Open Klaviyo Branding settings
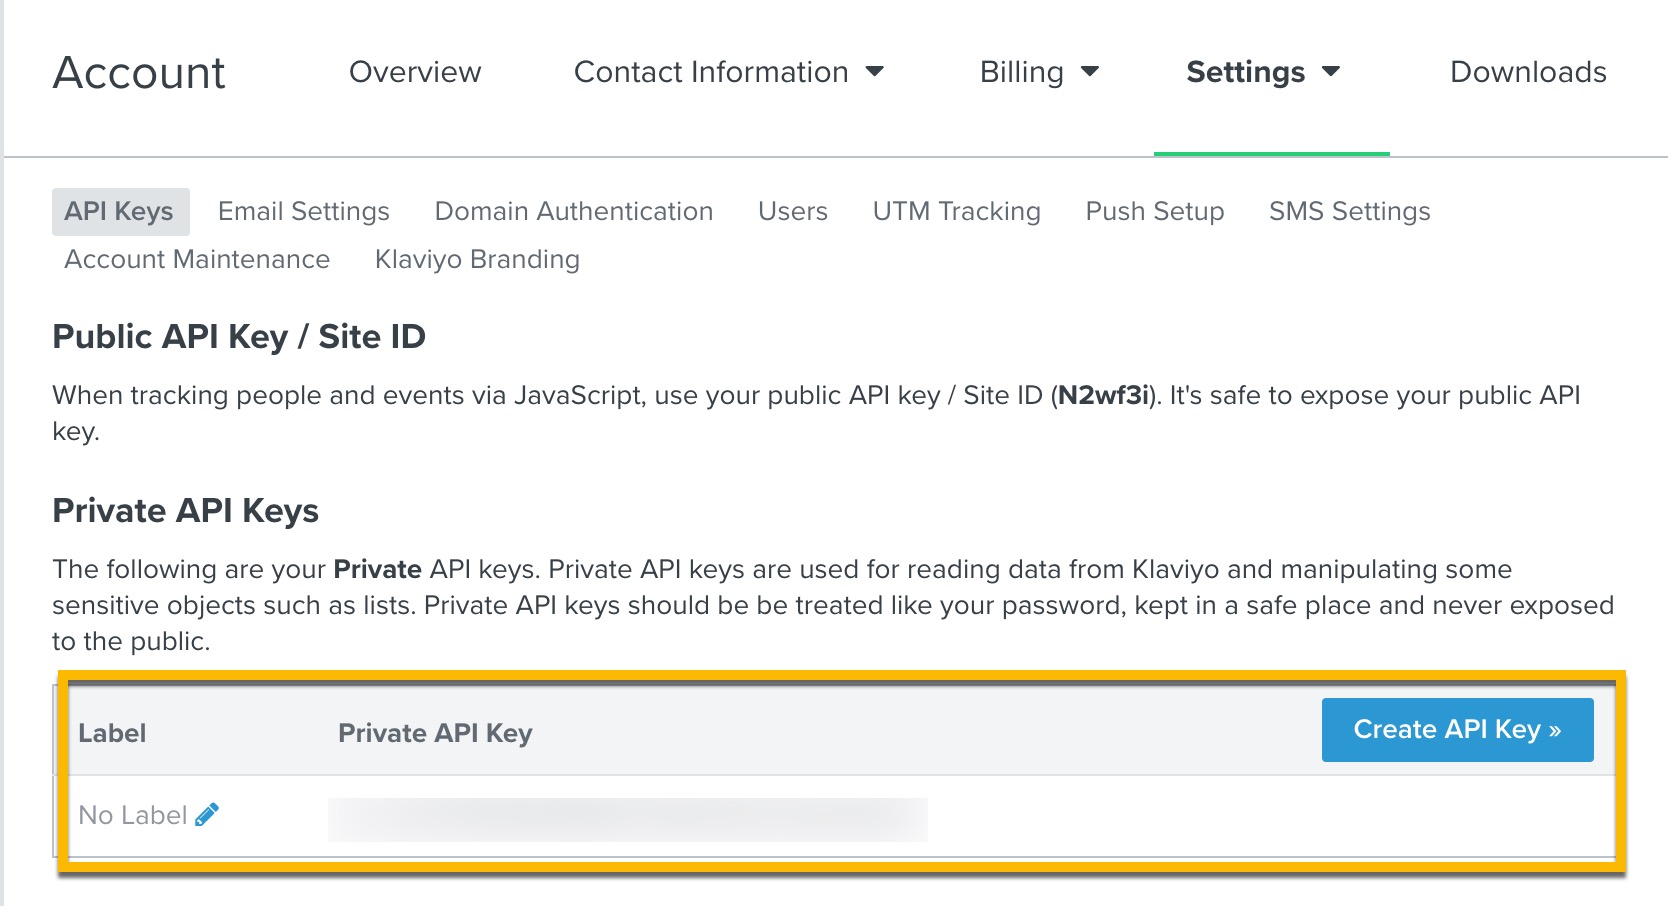 477,260
